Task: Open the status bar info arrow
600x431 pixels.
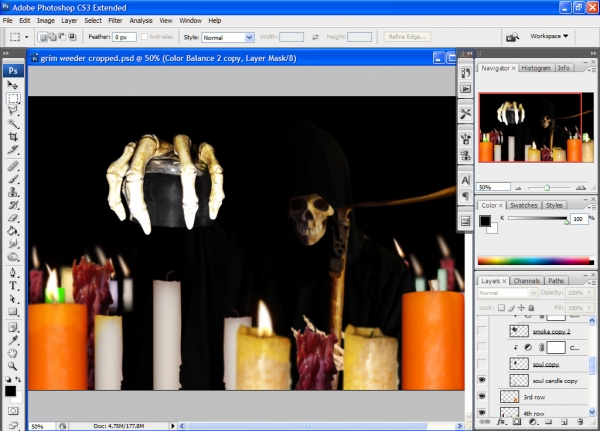Action: (x=173, y=426)
